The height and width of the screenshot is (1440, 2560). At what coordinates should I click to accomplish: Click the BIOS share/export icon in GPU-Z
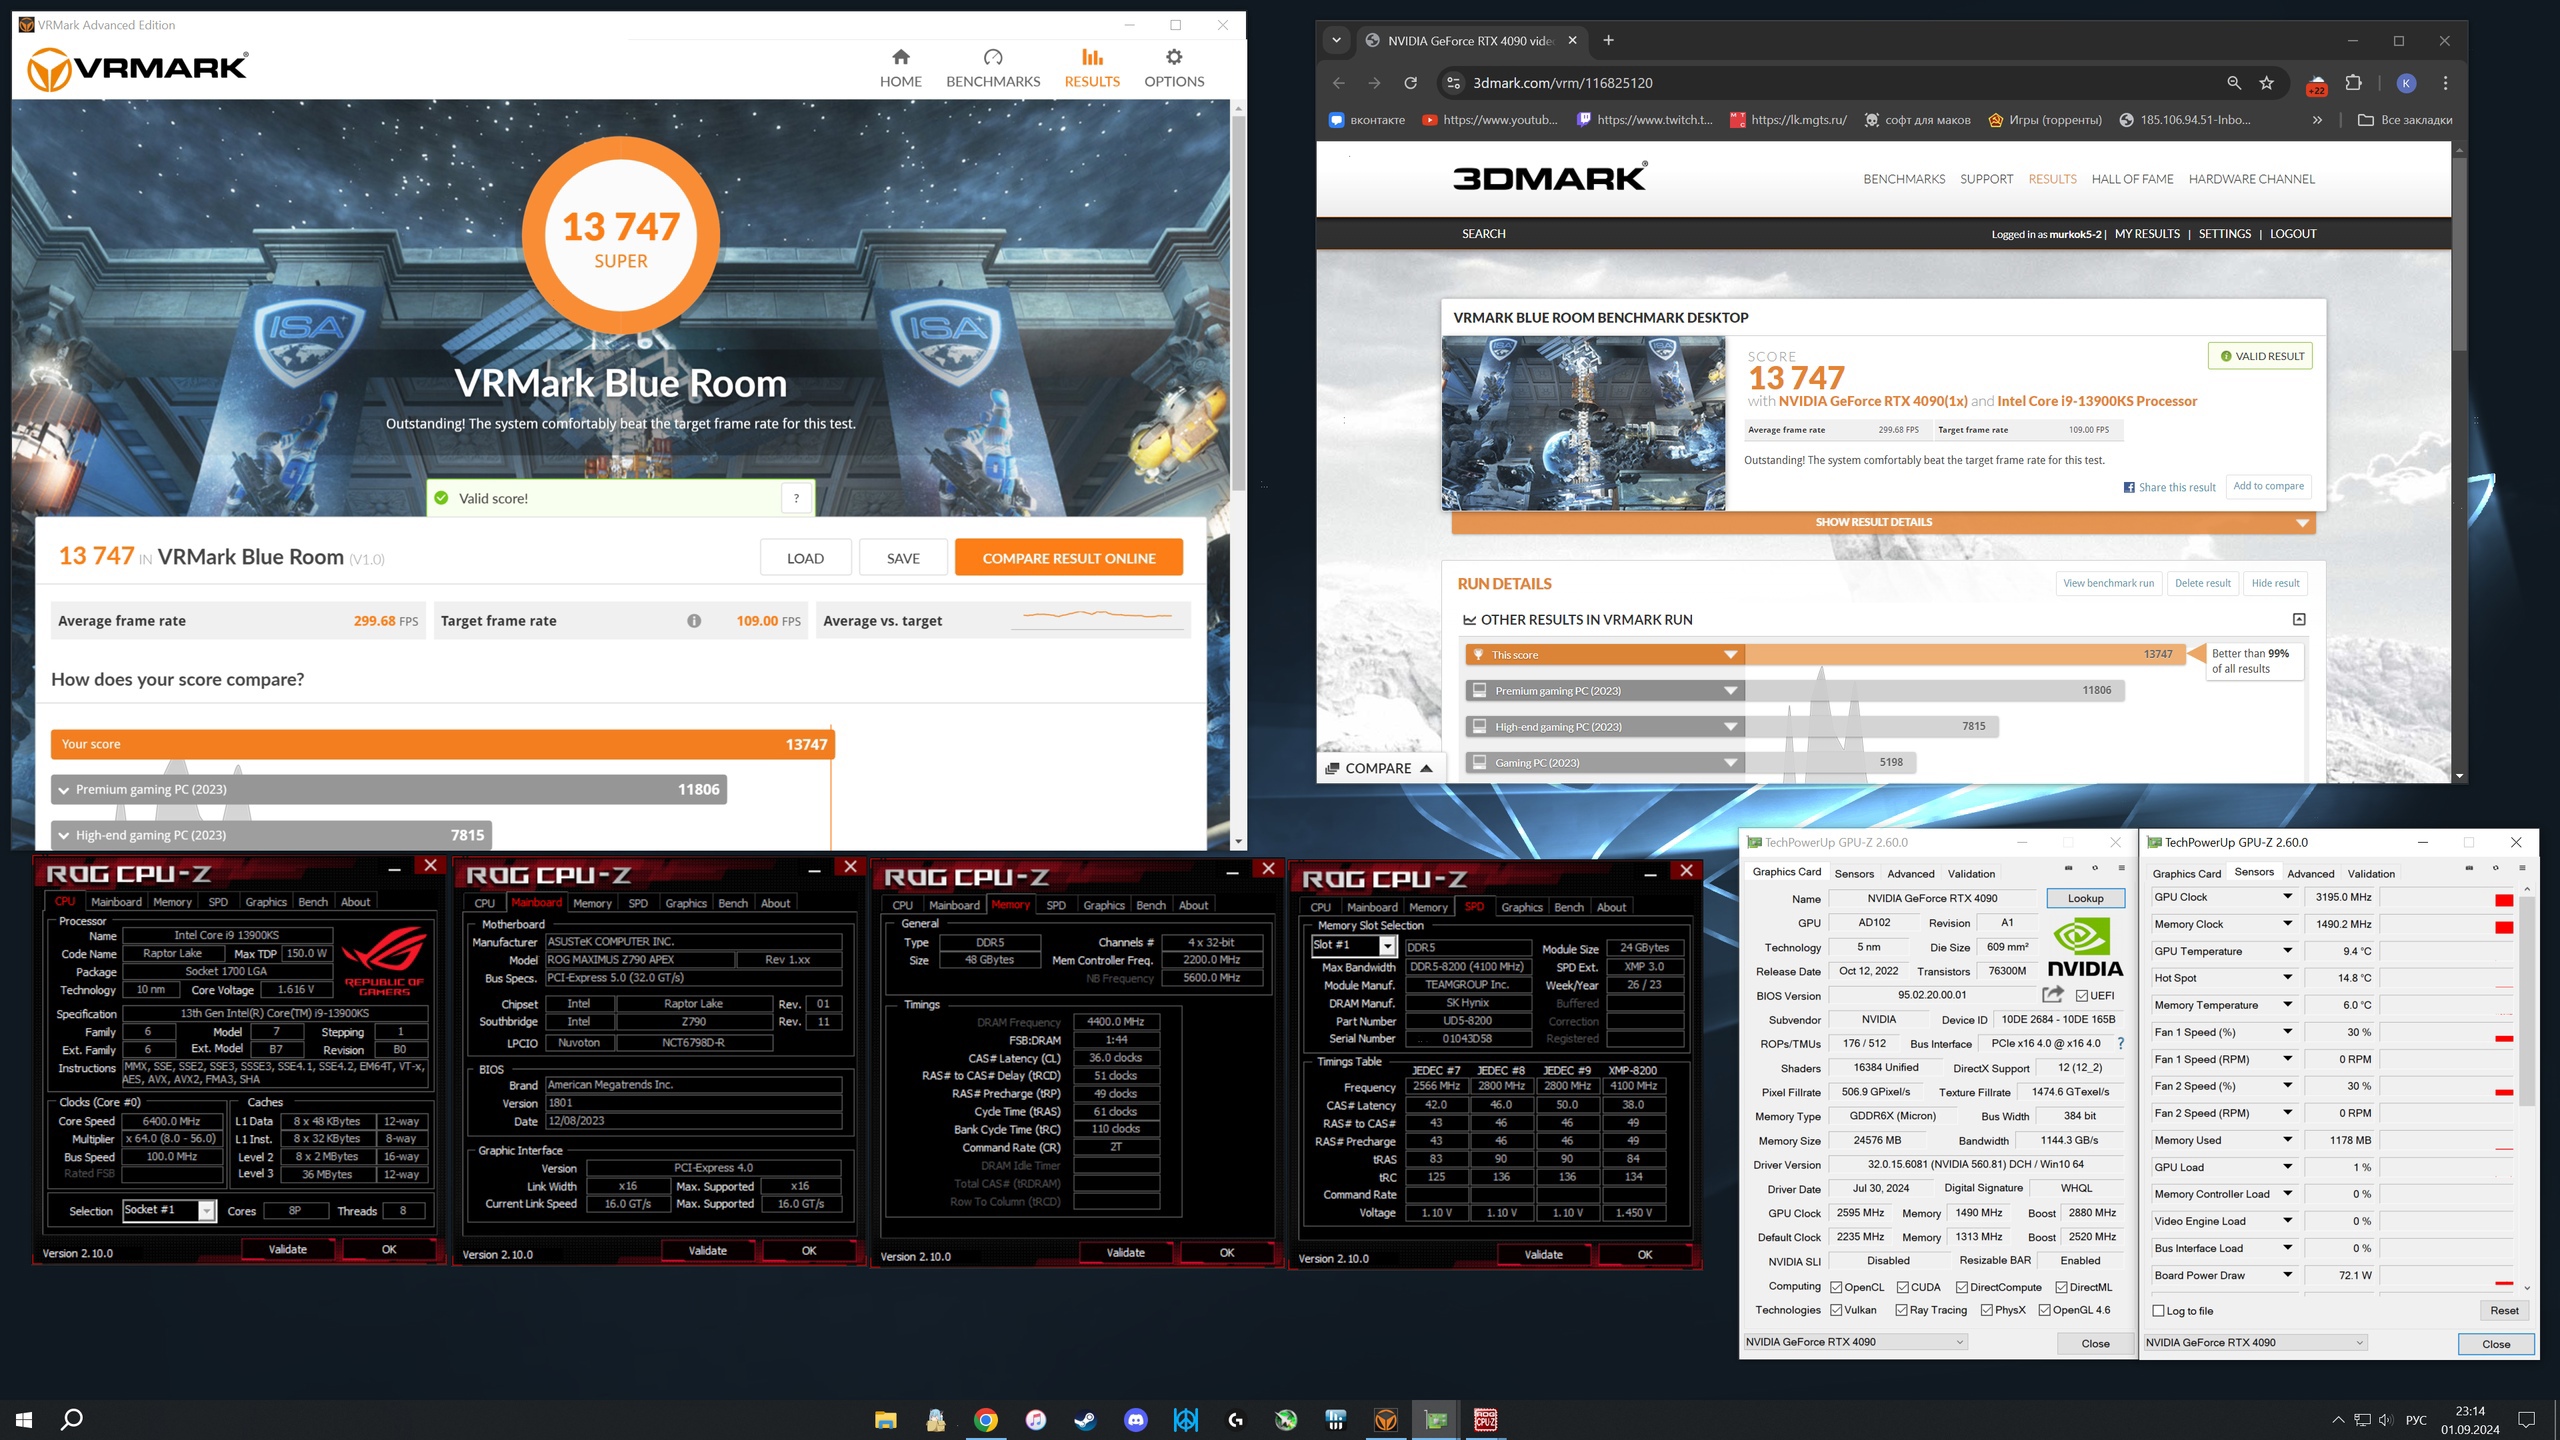coord(2052,995)
